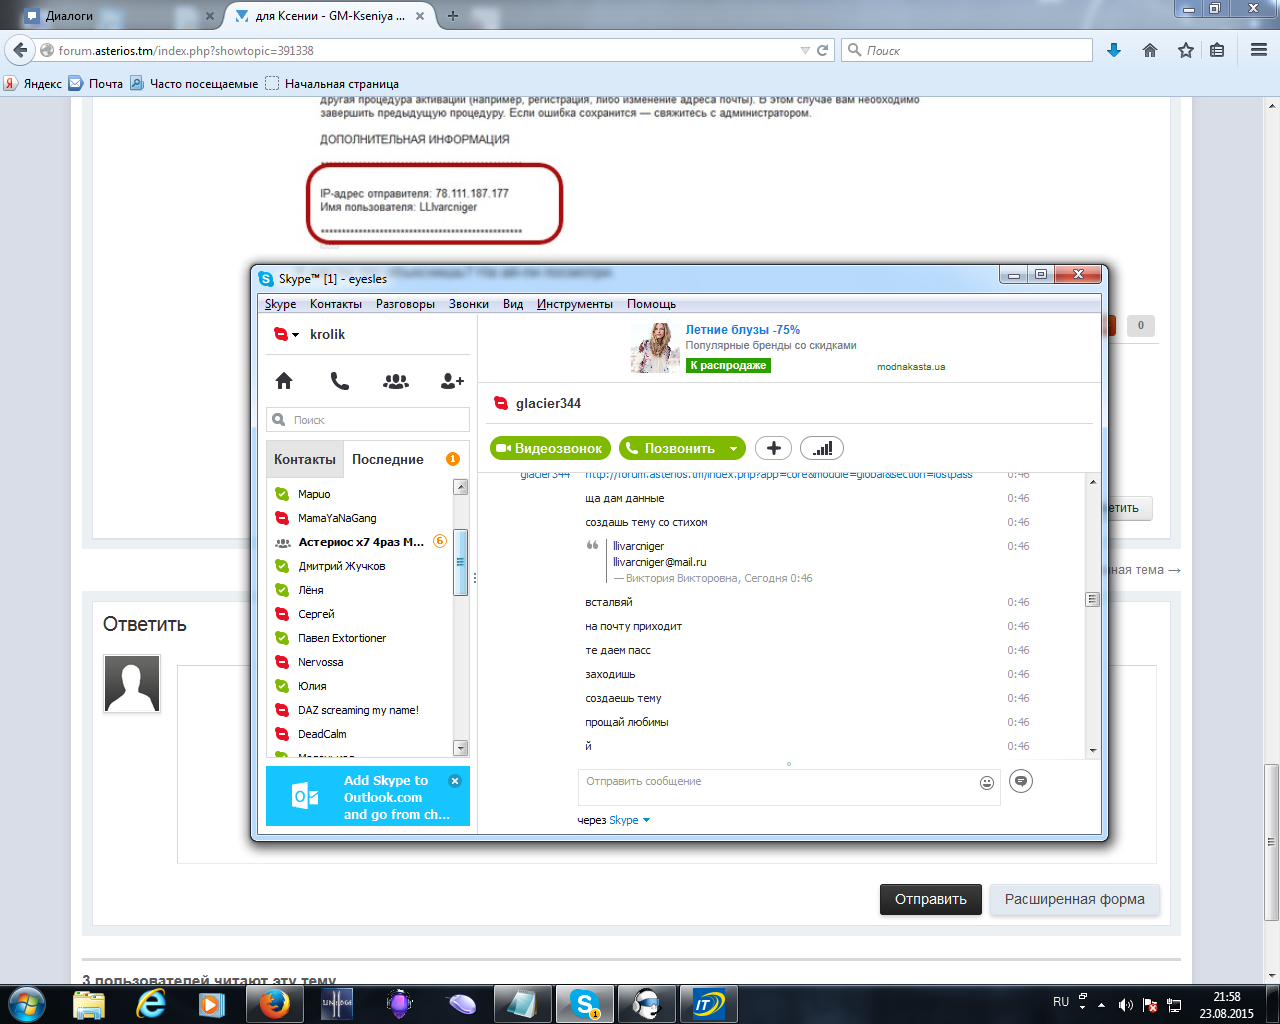This screenshot has width=1280, height=1024.
Task: Click the emoticon smiley in message box
Action: coord(987,783)
